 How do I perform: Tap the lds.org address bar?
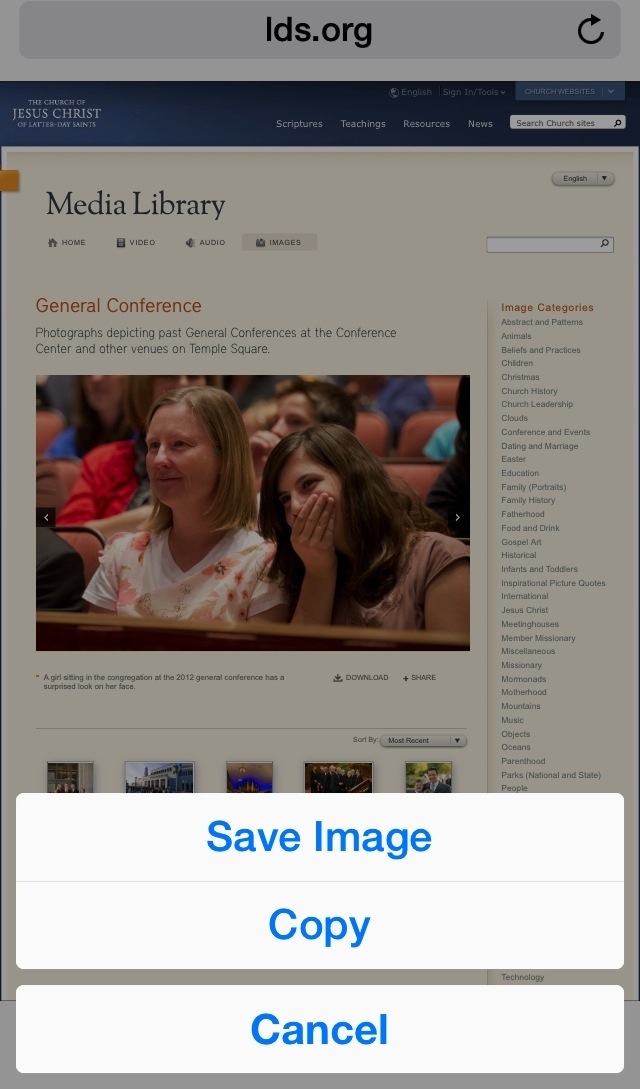coord(319,30)
